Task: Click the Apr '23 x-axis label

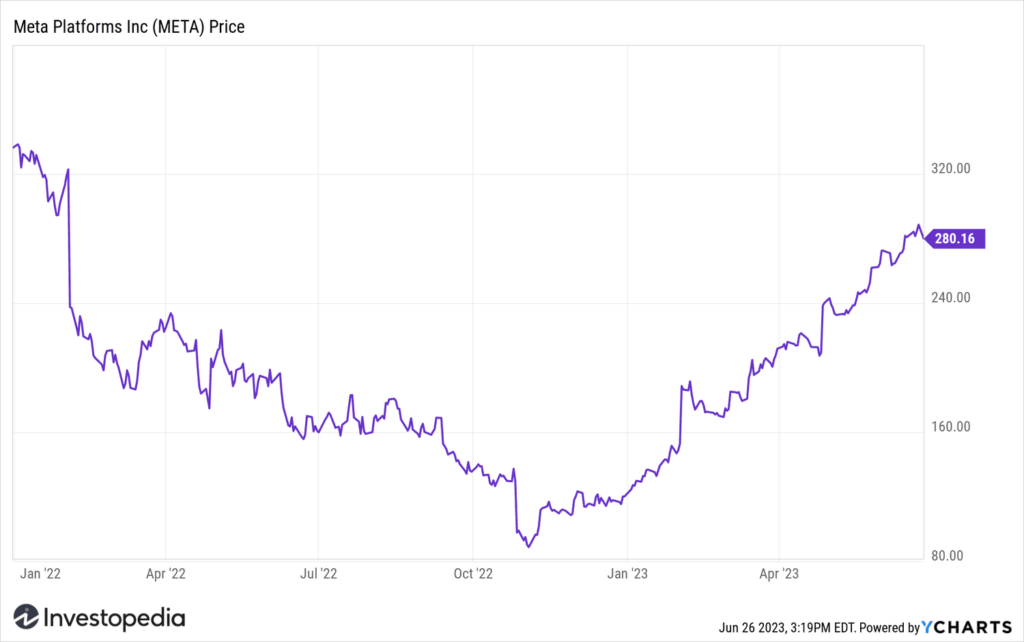Action: (x=779, y=573)
